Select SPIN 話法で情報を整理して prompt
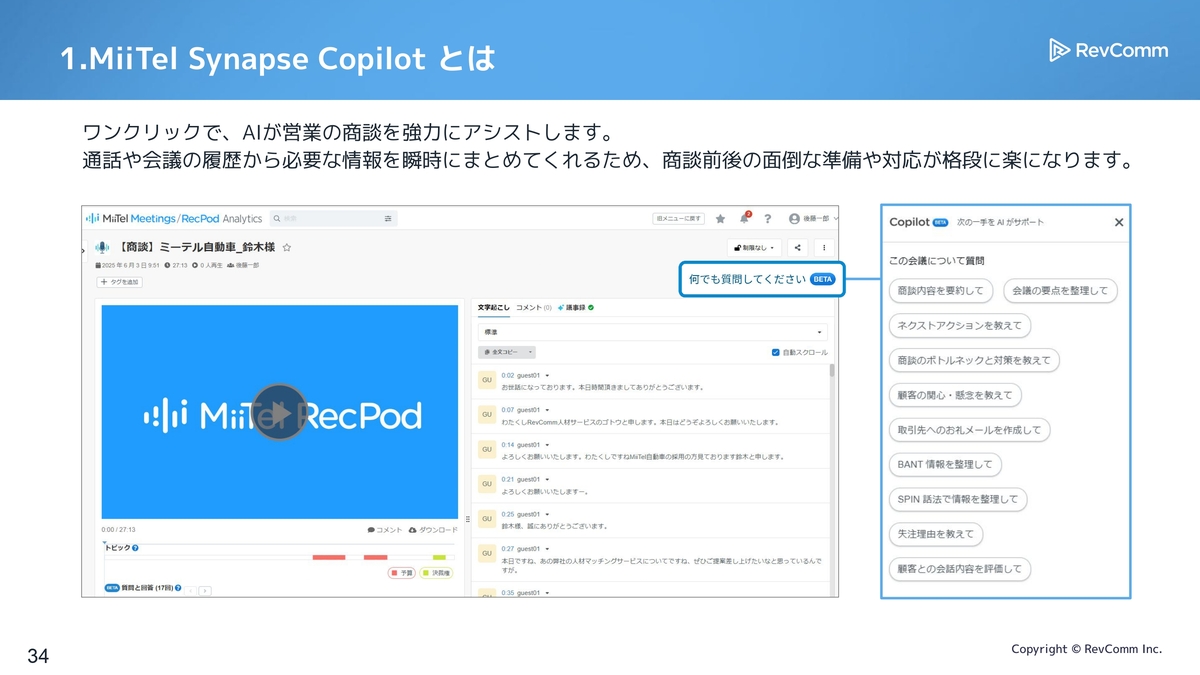1200x675 pixels. point(957,499)
